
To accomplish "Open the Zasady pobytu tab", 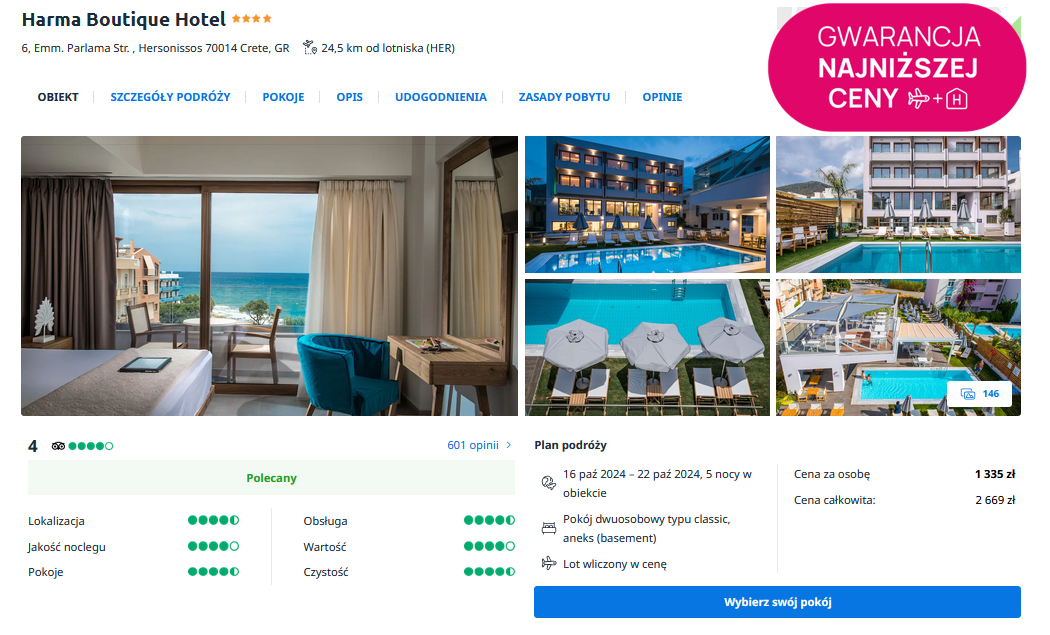I will click(565, 97).
